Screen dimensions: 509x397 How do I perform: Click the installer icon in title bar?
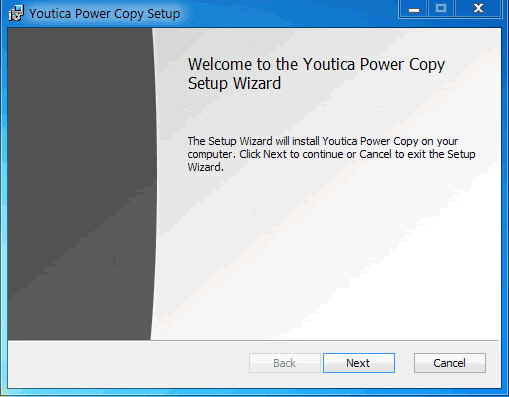click(x=16, y=13)
